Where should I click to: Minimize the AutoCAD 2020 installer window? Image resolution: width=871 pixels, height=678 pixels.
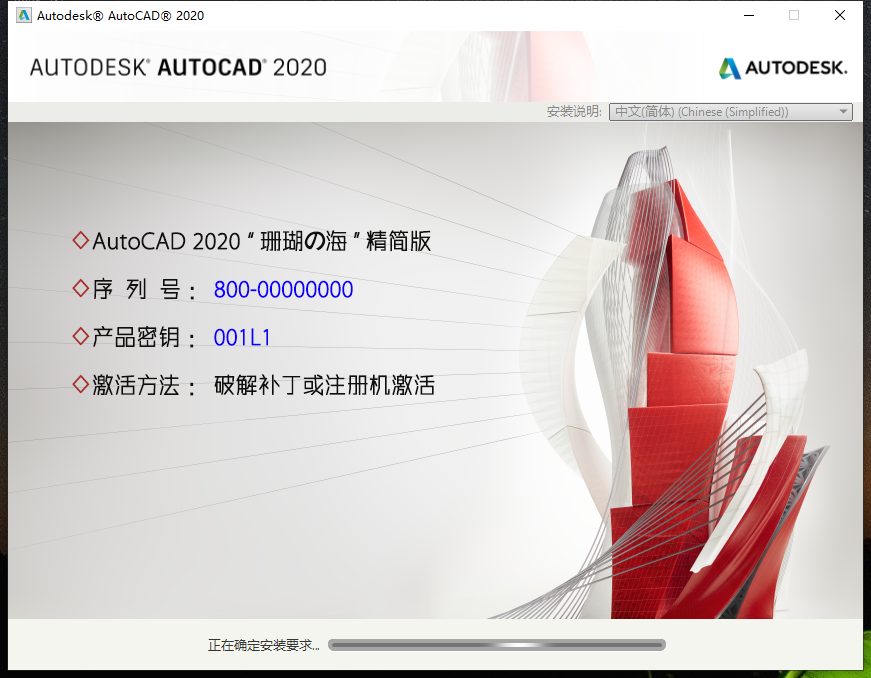(x=749, y=15)
